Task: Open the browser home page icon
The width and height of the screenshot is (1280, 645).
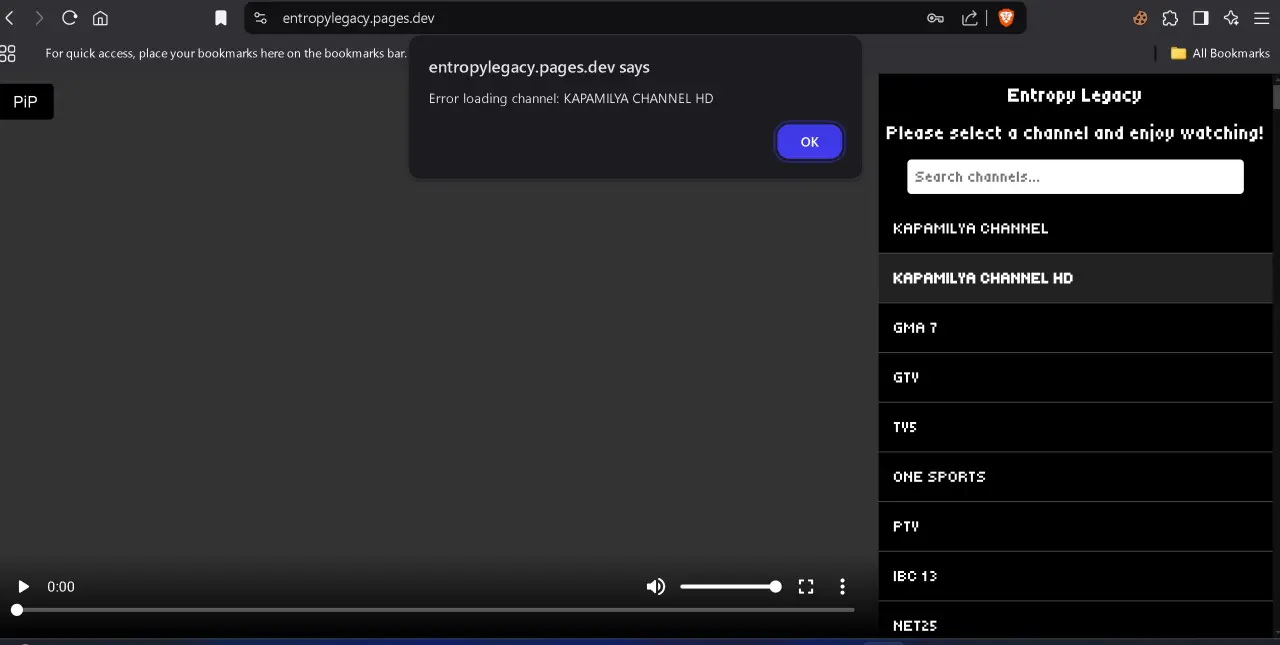Action: pos(100,18)
